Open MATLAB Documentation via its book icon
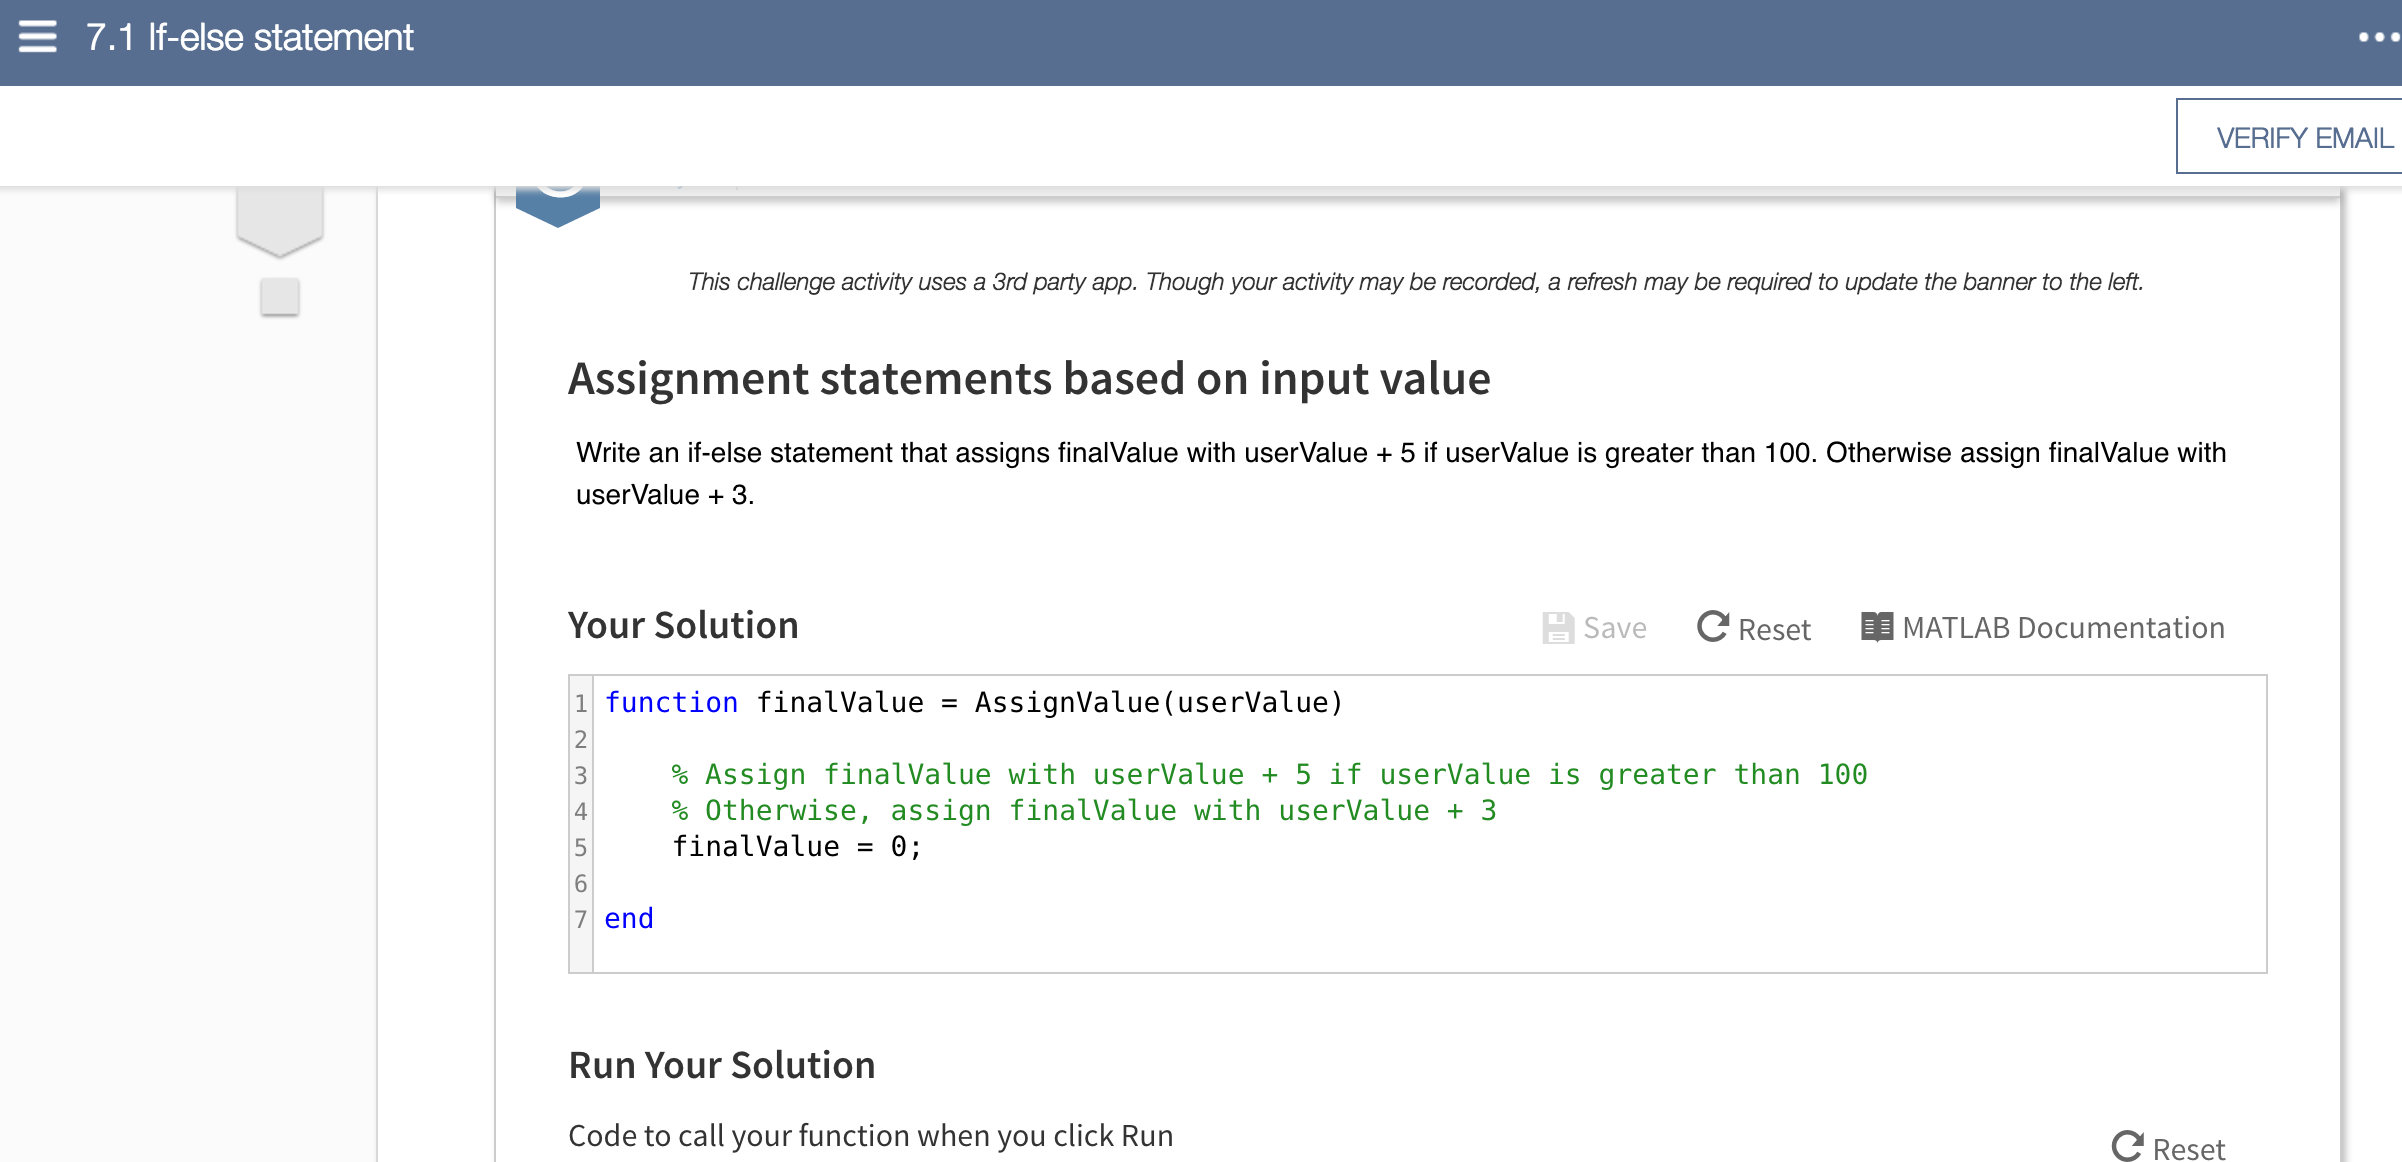Viewport: 2402px width, 1162px height. pyautogui.click(x=1877, y=627)
